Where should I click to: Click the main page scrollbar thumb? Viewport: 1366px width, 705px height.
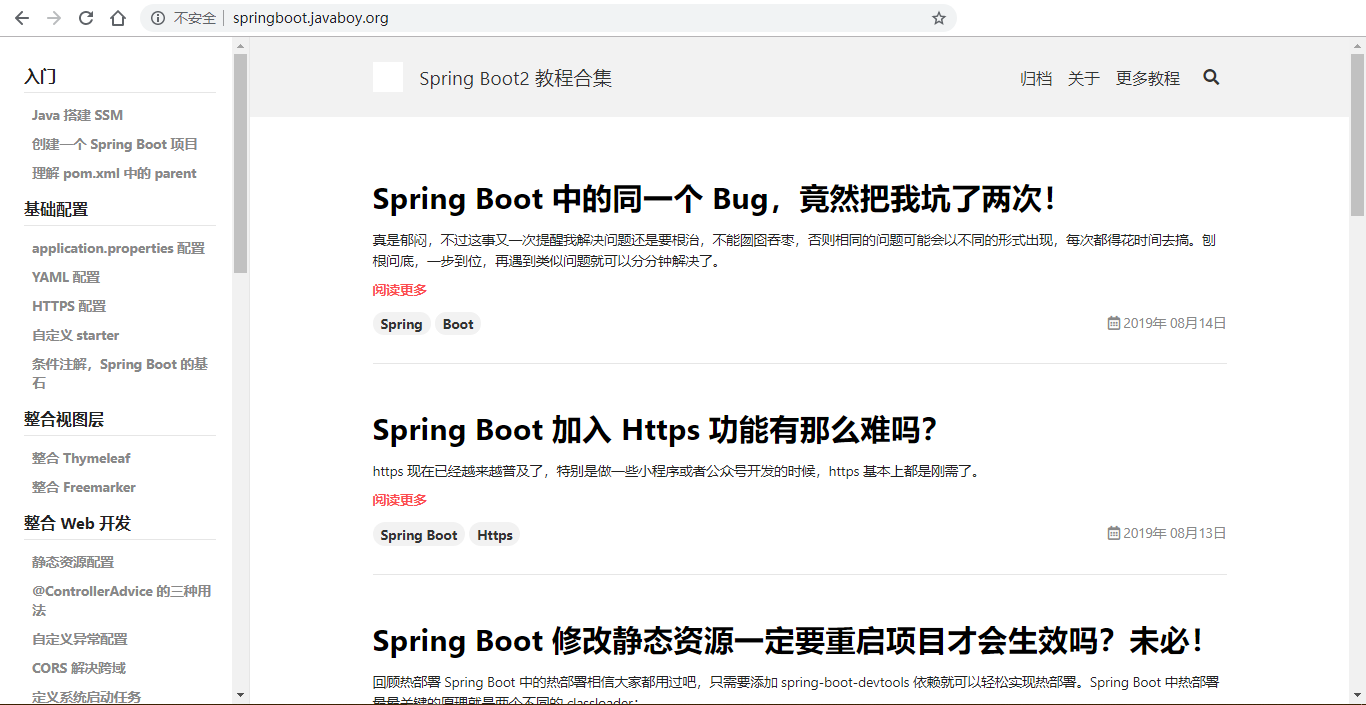coord(1357,135)
